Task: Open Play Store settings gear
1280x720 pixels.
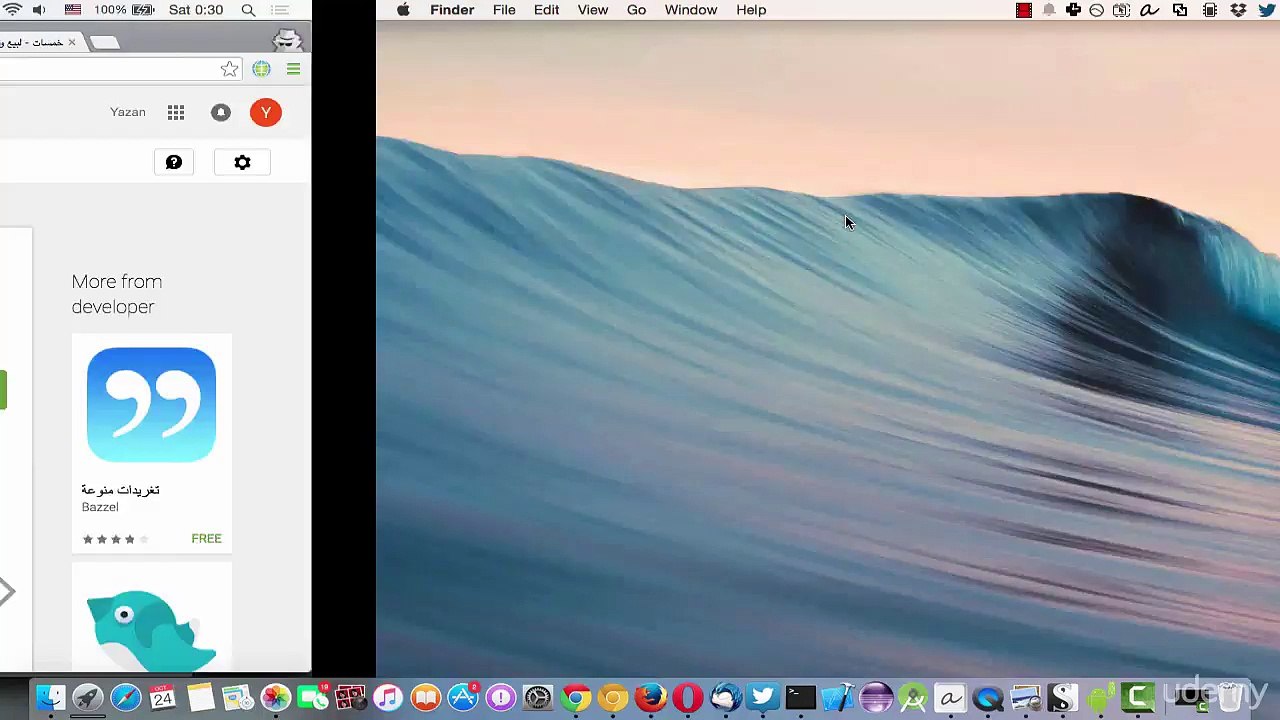Action: tap(242, 163)
